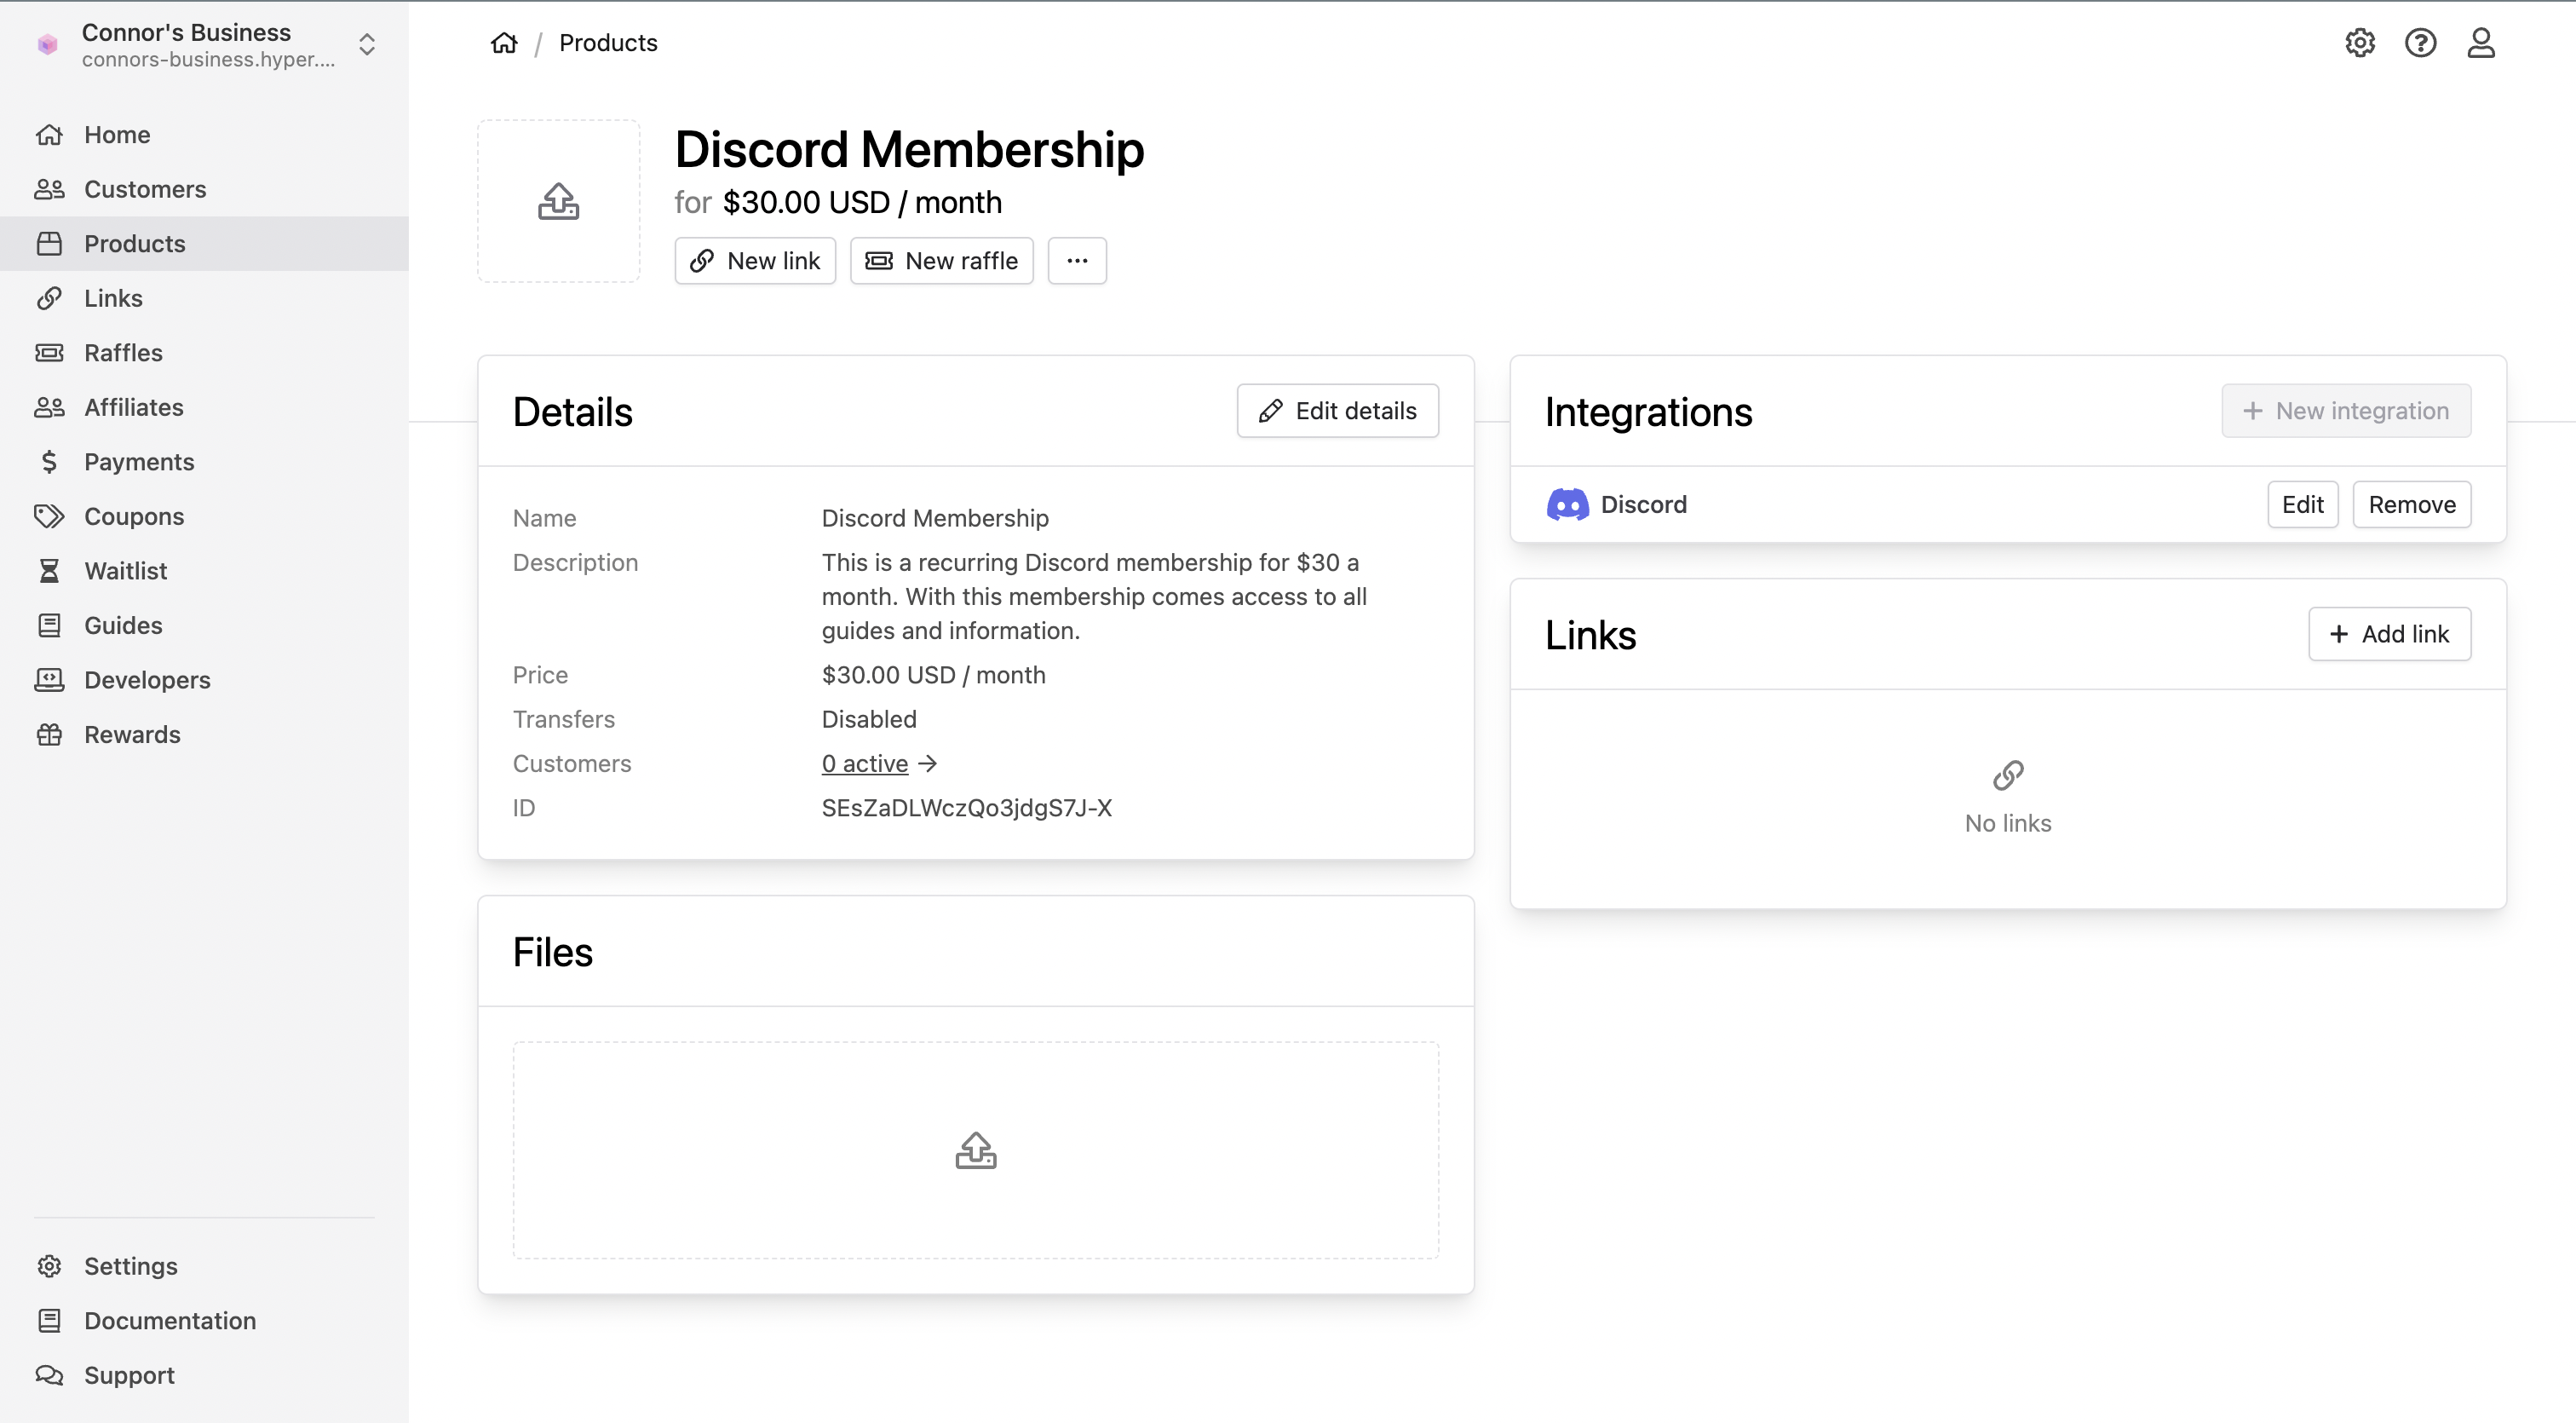Click the arrow next to 0 active
2576x1423 pixels.
coord(928,764)
